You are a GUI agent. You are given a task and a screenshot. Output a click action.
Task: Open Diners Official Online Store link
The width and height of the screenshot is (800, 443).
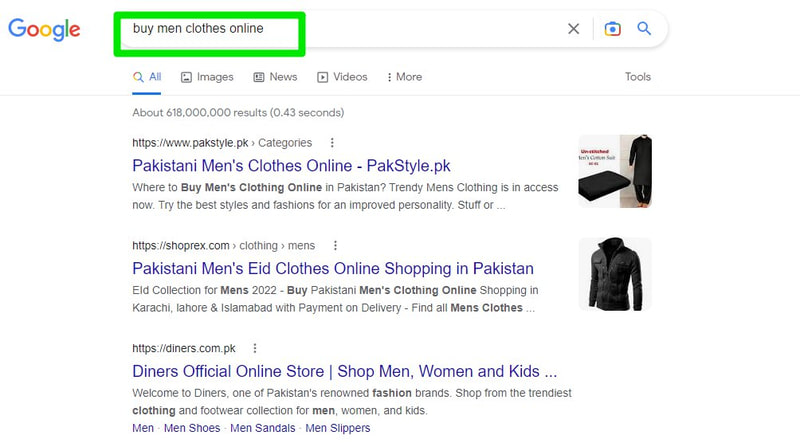click(344, 371)
